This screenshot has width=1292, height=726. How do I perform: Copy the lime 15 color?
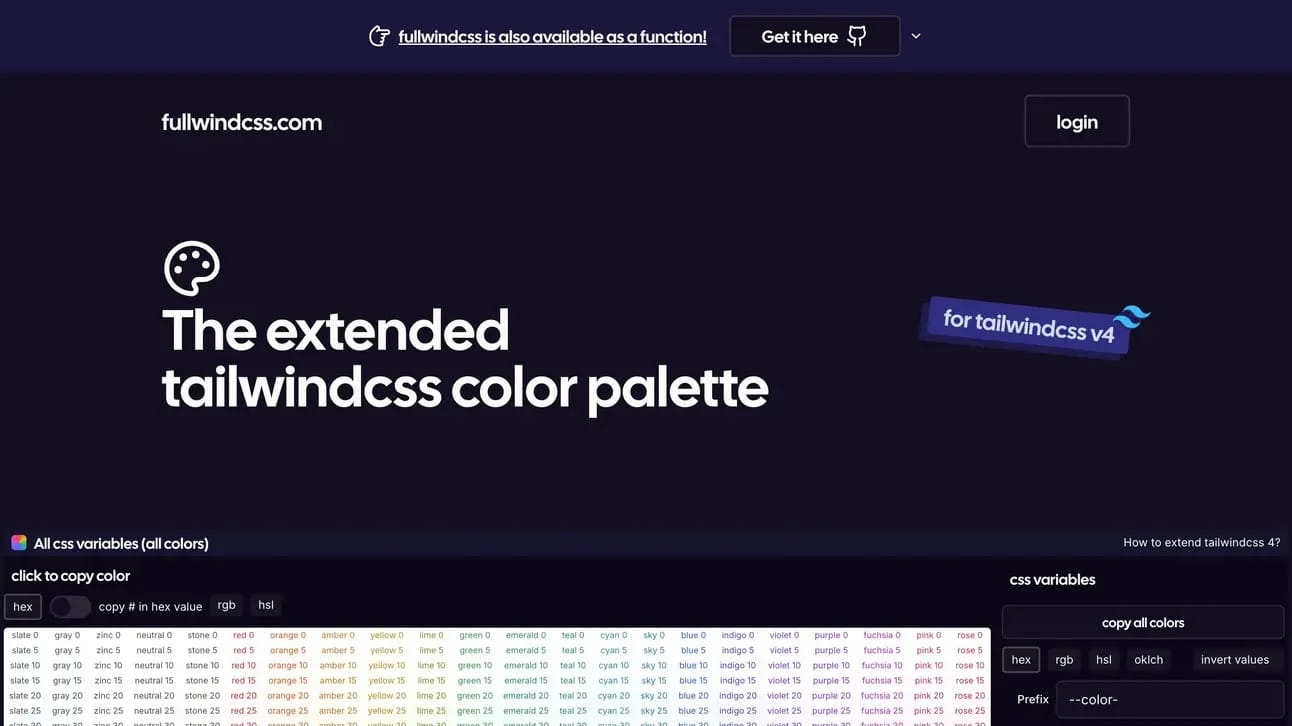coord(432,681)
